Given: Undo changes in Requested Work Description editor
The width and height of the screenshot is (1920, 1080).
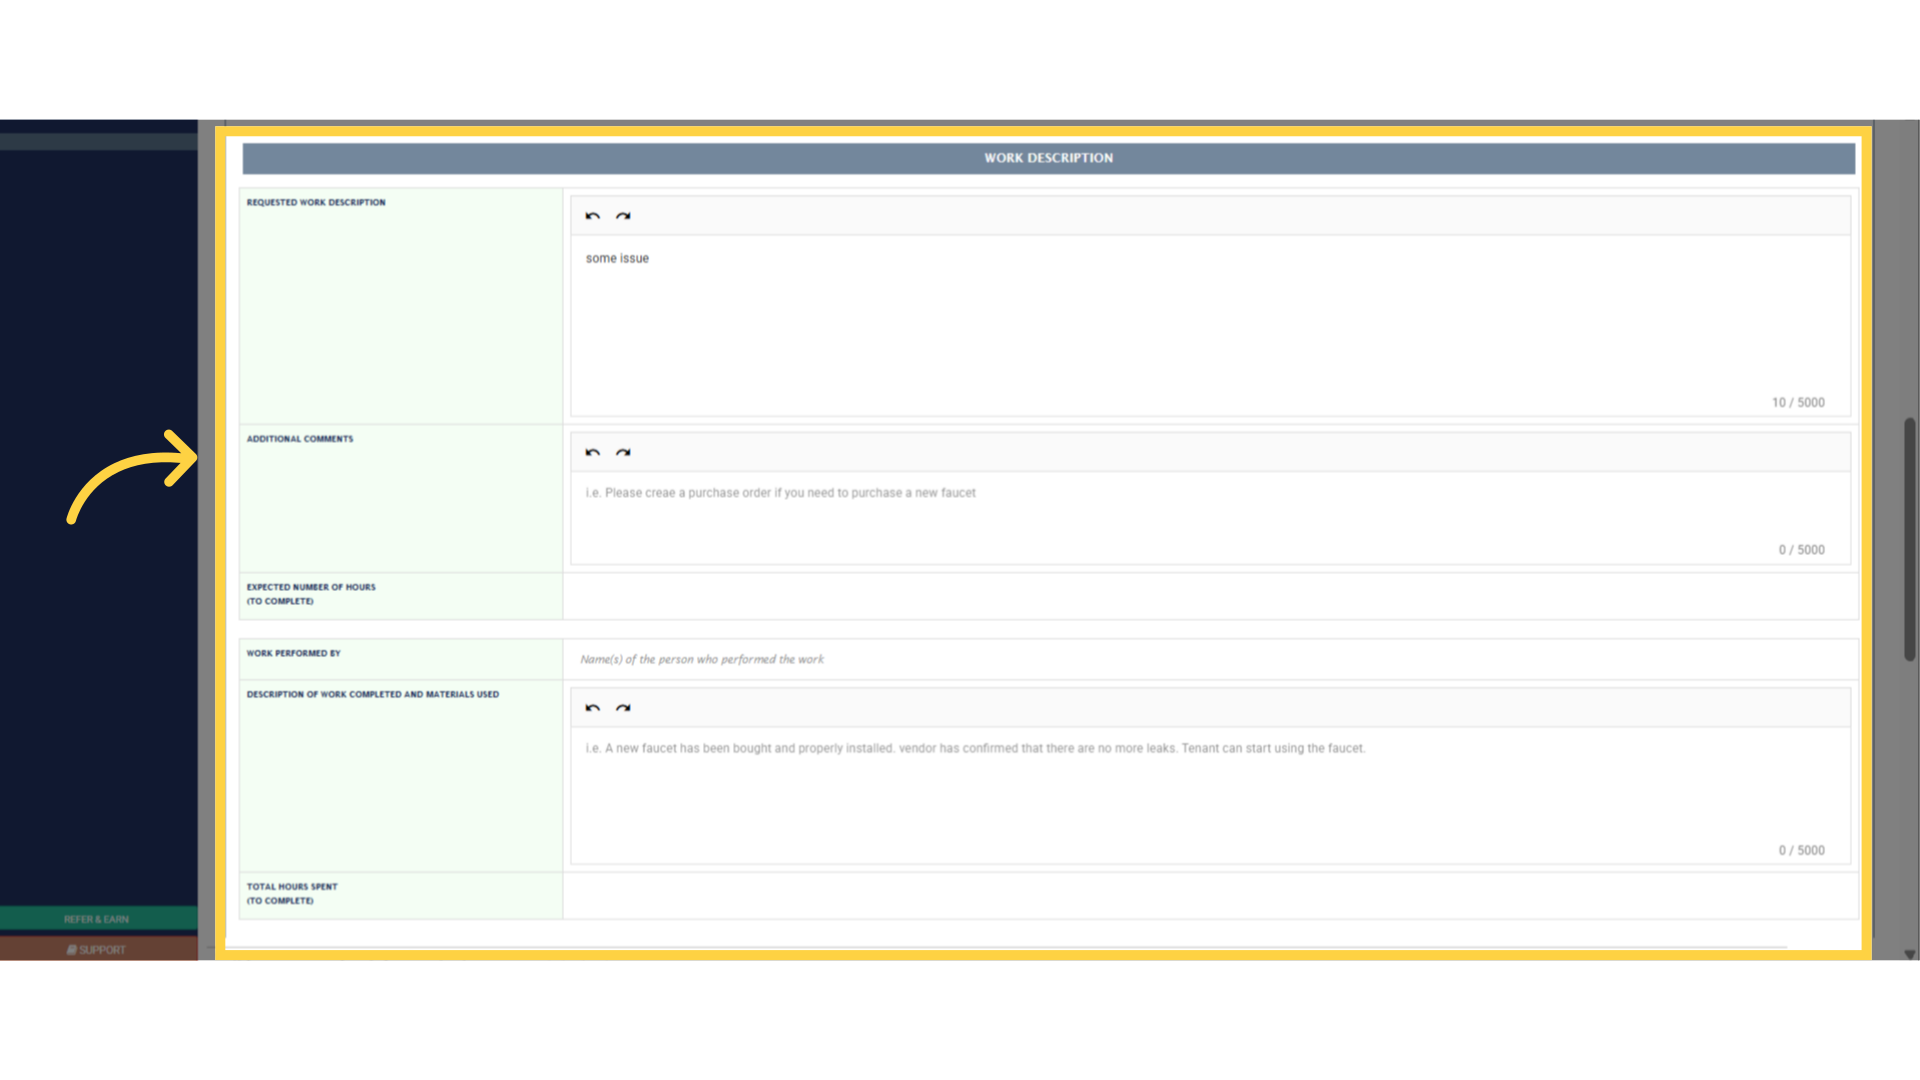Looking at the screenshot, I should tap(592, 215).
